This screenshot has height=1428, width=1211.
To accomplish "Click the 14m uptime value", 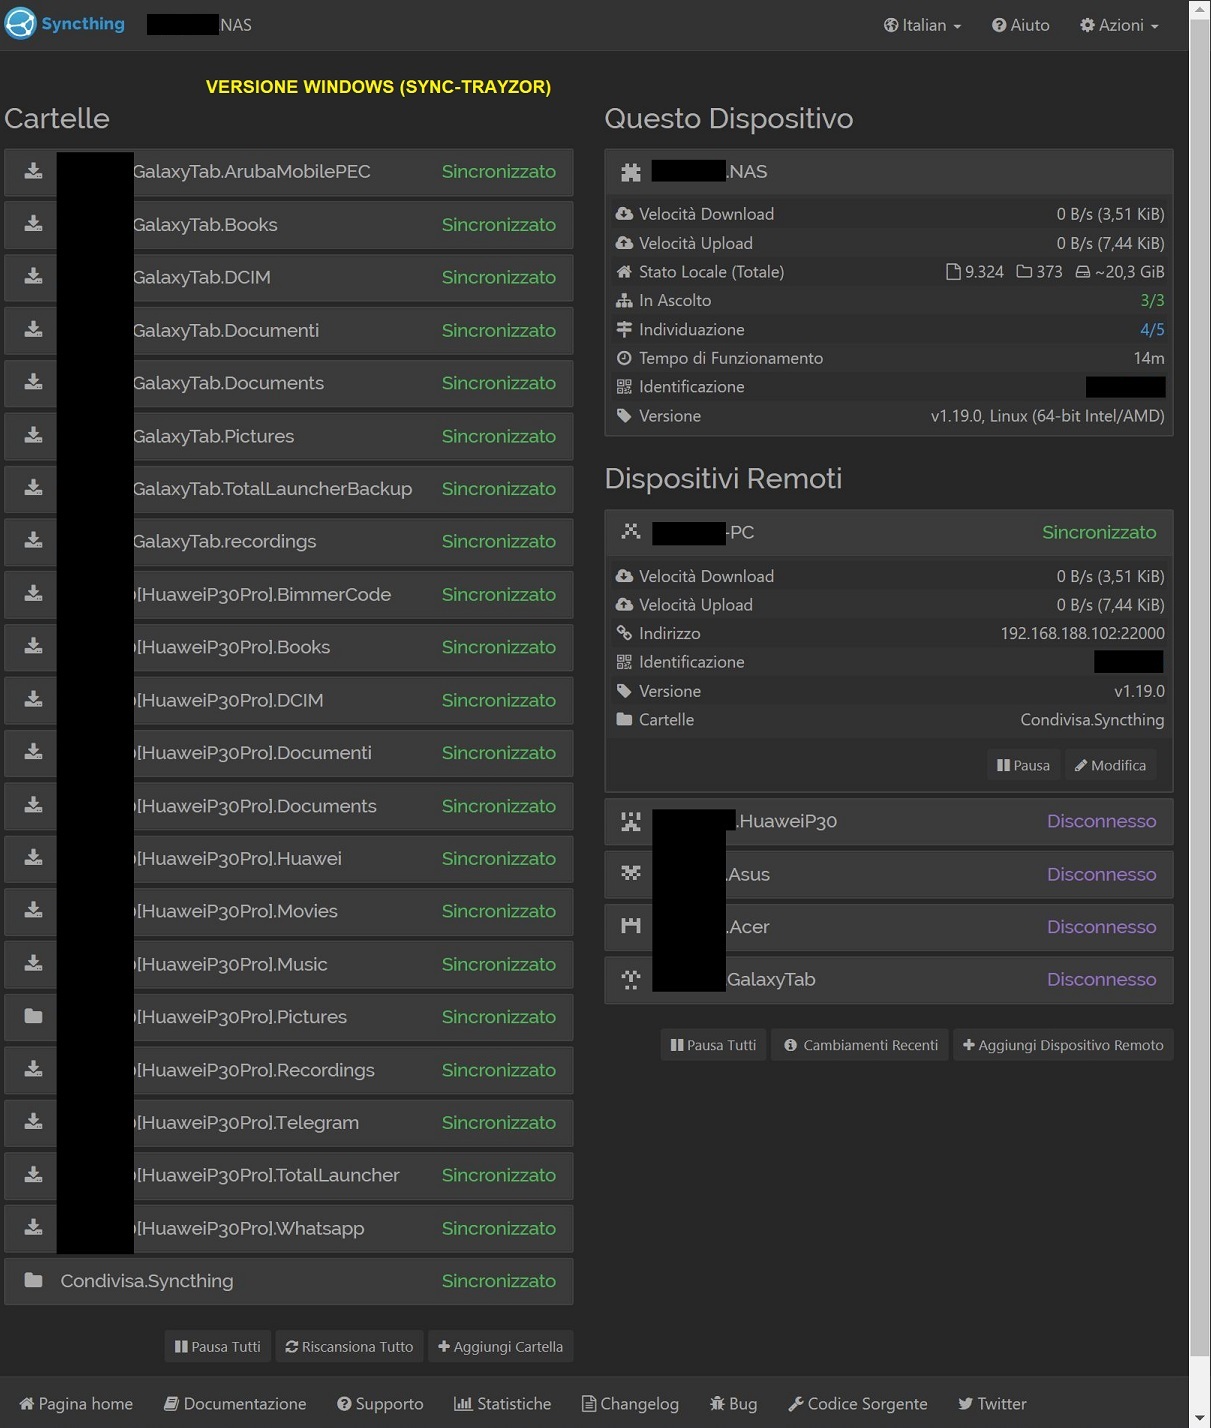I will (1149, 358).
